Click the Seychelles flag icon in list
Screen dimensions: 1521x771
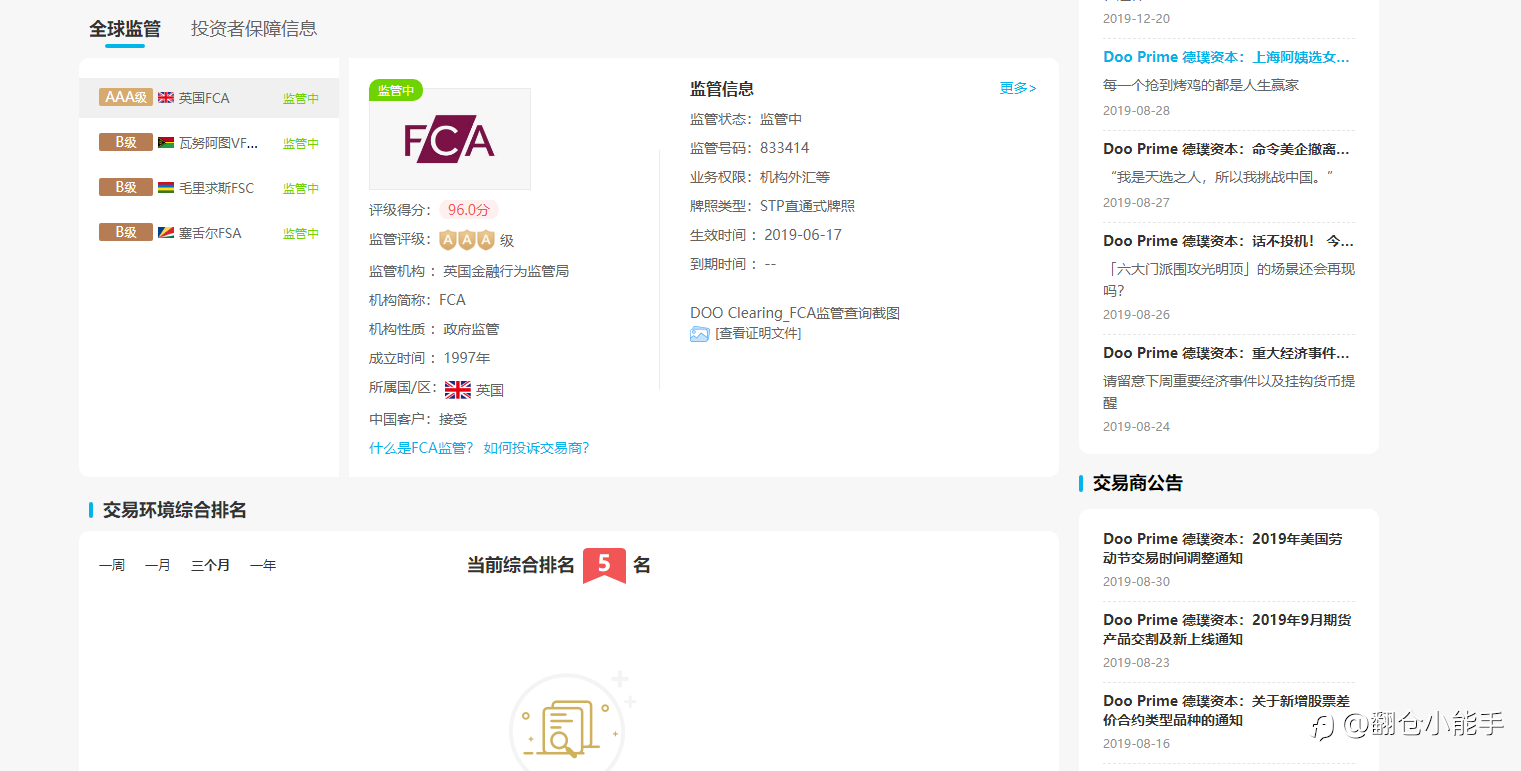pos(166,233)
